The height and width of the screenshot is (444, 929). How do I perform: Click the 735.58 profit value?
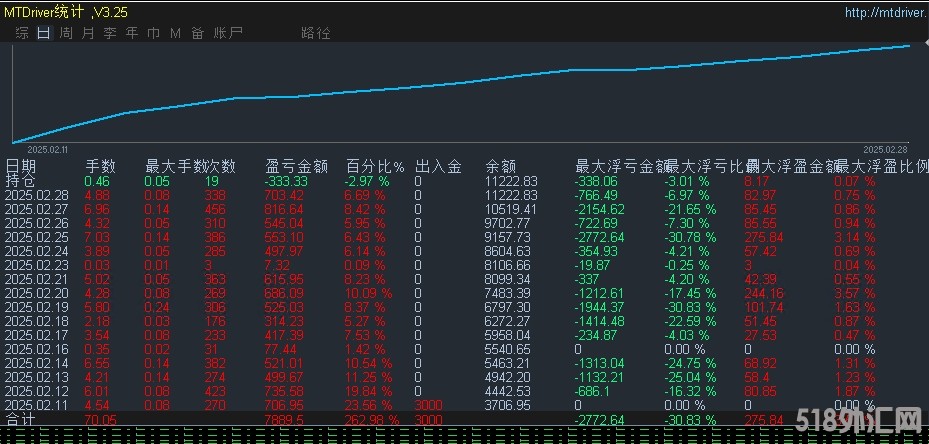[x=284, y=392]
